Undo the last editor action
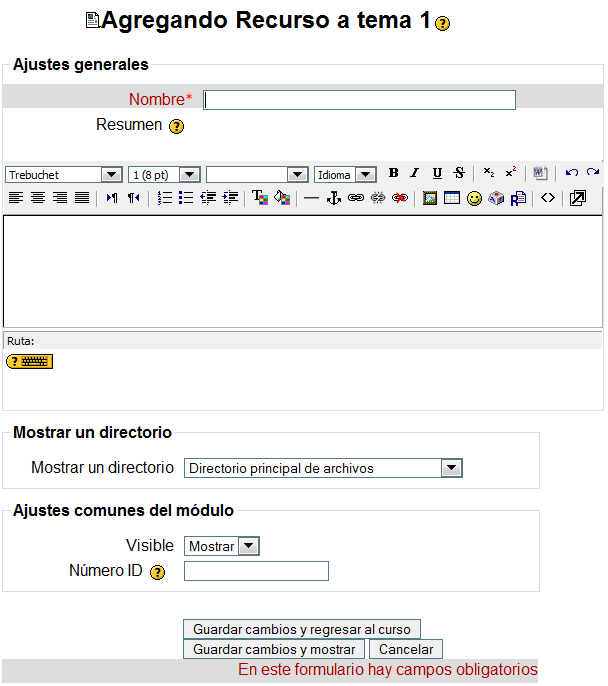Image resolution: width=608 pixels, height=686 pixels. pyautogui.click(x=572, y=174)
